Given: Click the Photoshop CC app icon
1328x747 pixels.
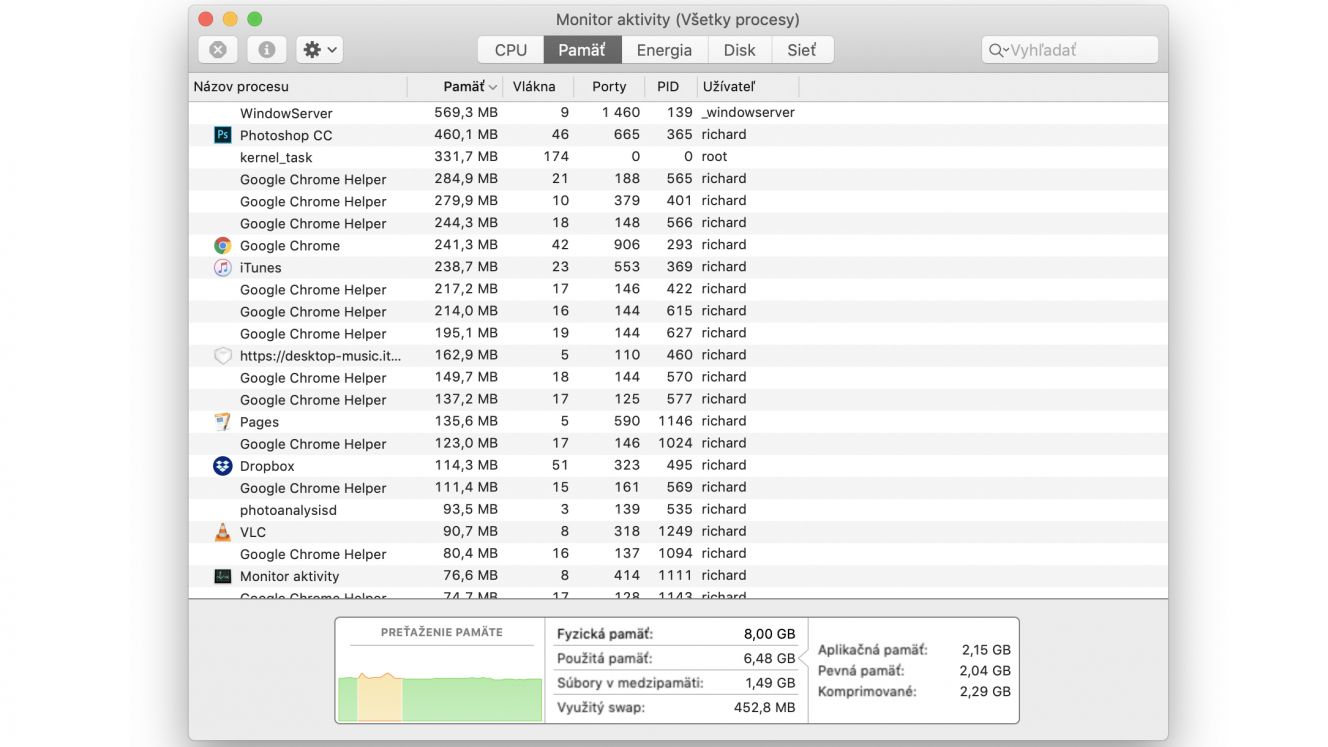Looking at the screenshot, I should click(223, 135).
